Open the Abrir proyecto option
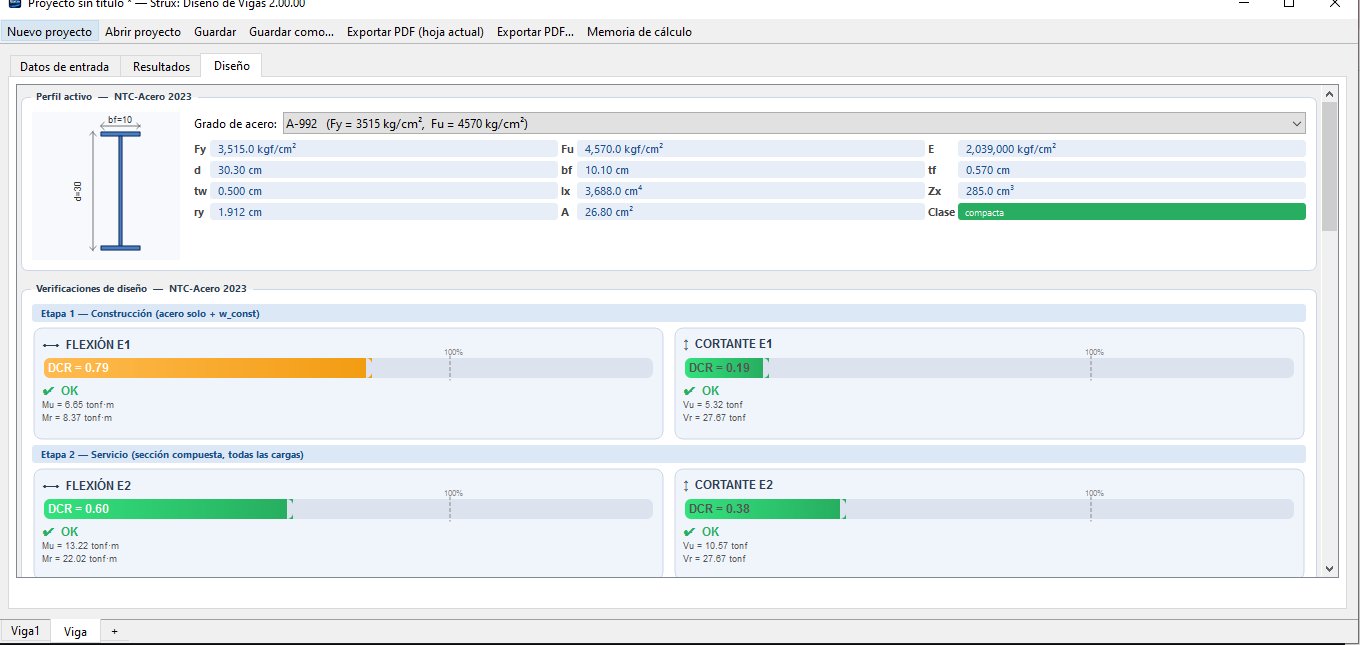The width and height of the screenshot is (1360, 645). (143, 32)
